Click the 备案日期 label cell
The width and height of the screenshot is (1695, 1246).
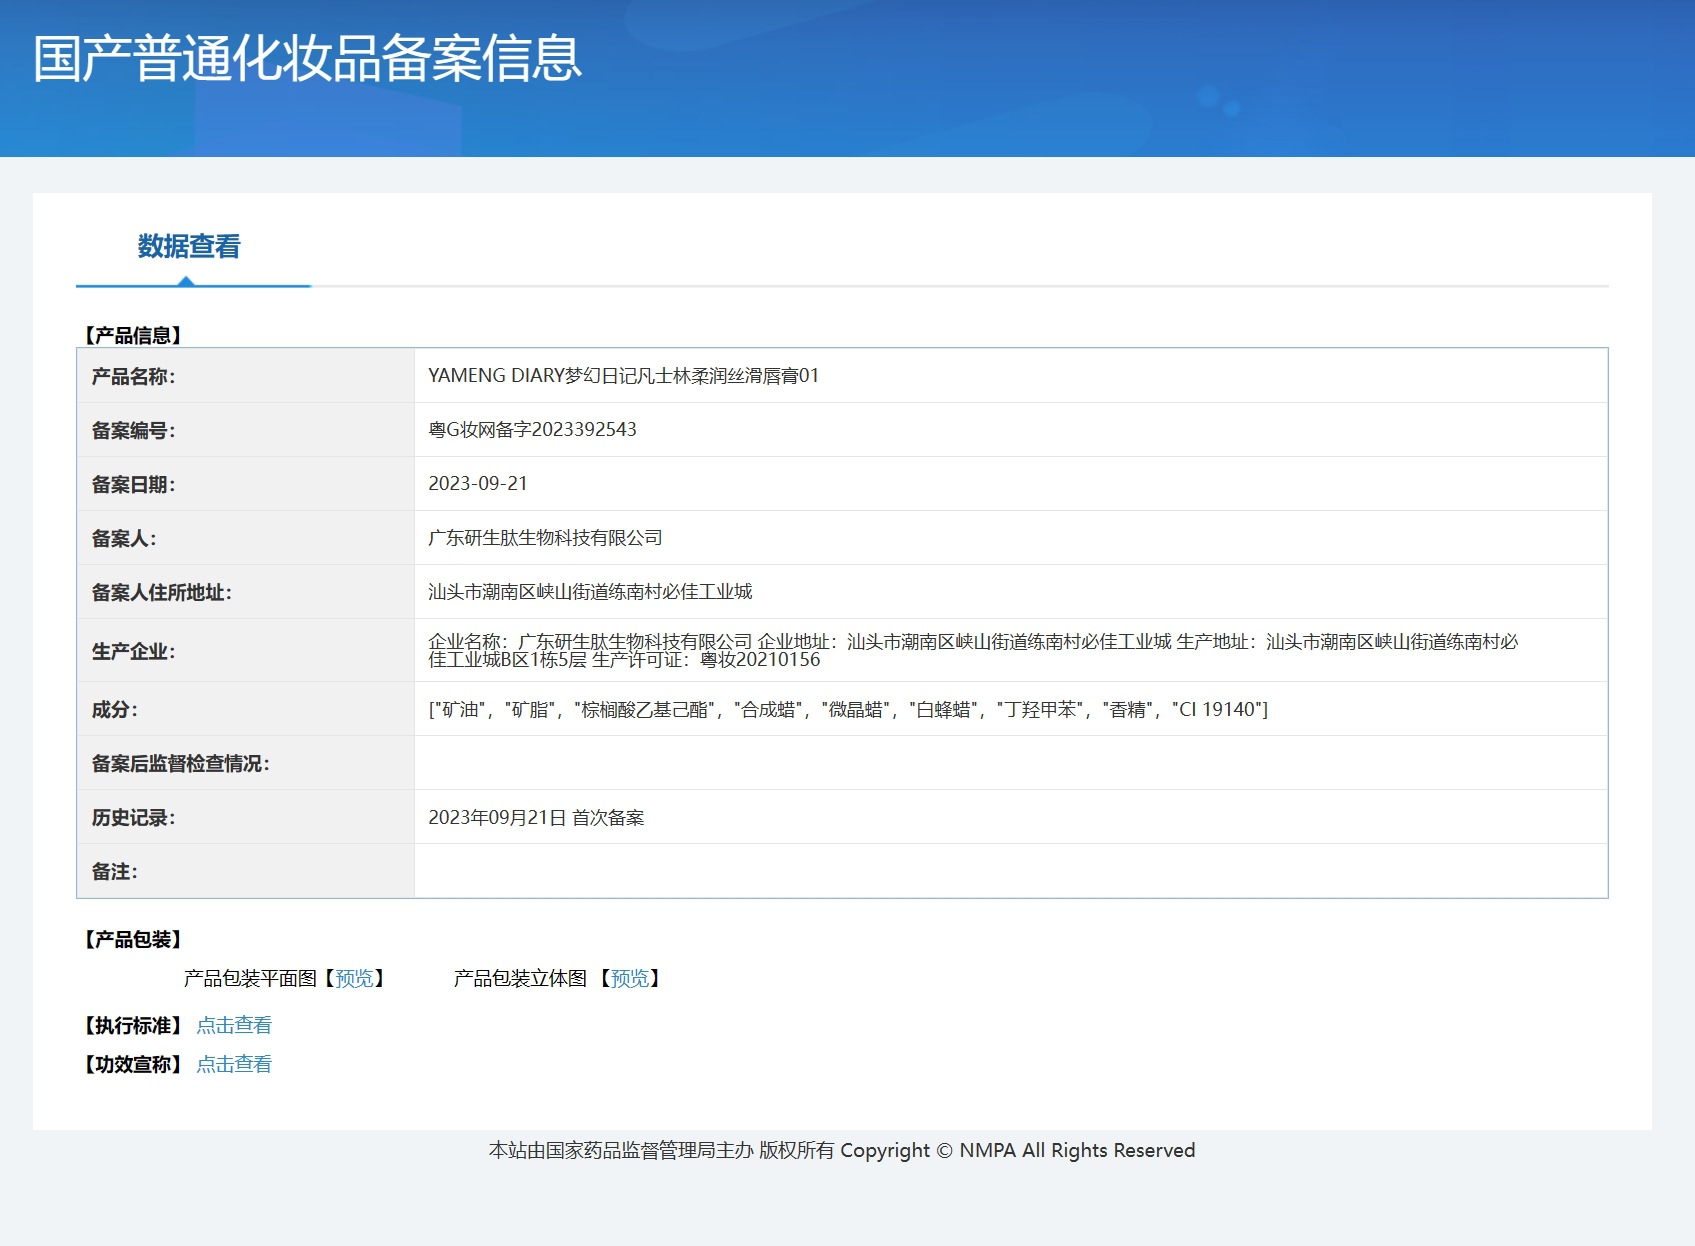coord(246,484)
